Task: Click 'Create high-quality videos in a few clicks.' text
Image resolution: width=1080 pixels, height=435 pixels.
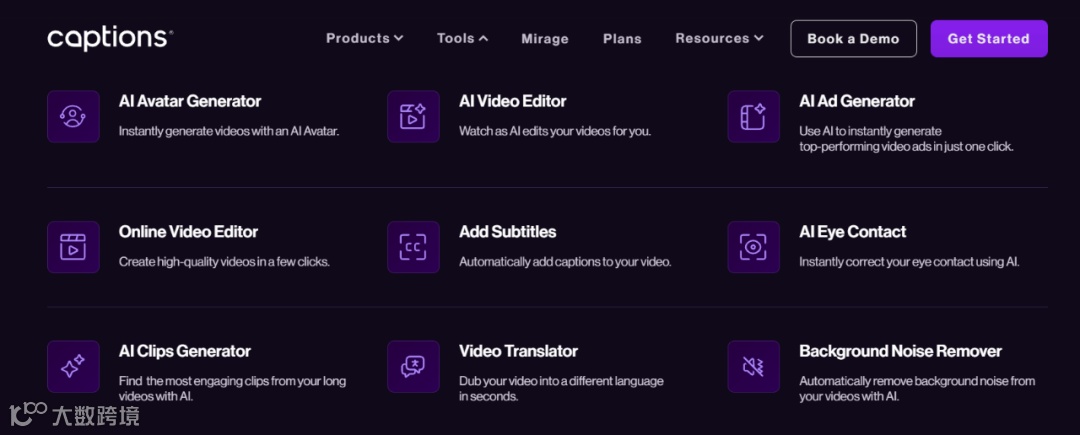Action: click(x=224, y=262)
